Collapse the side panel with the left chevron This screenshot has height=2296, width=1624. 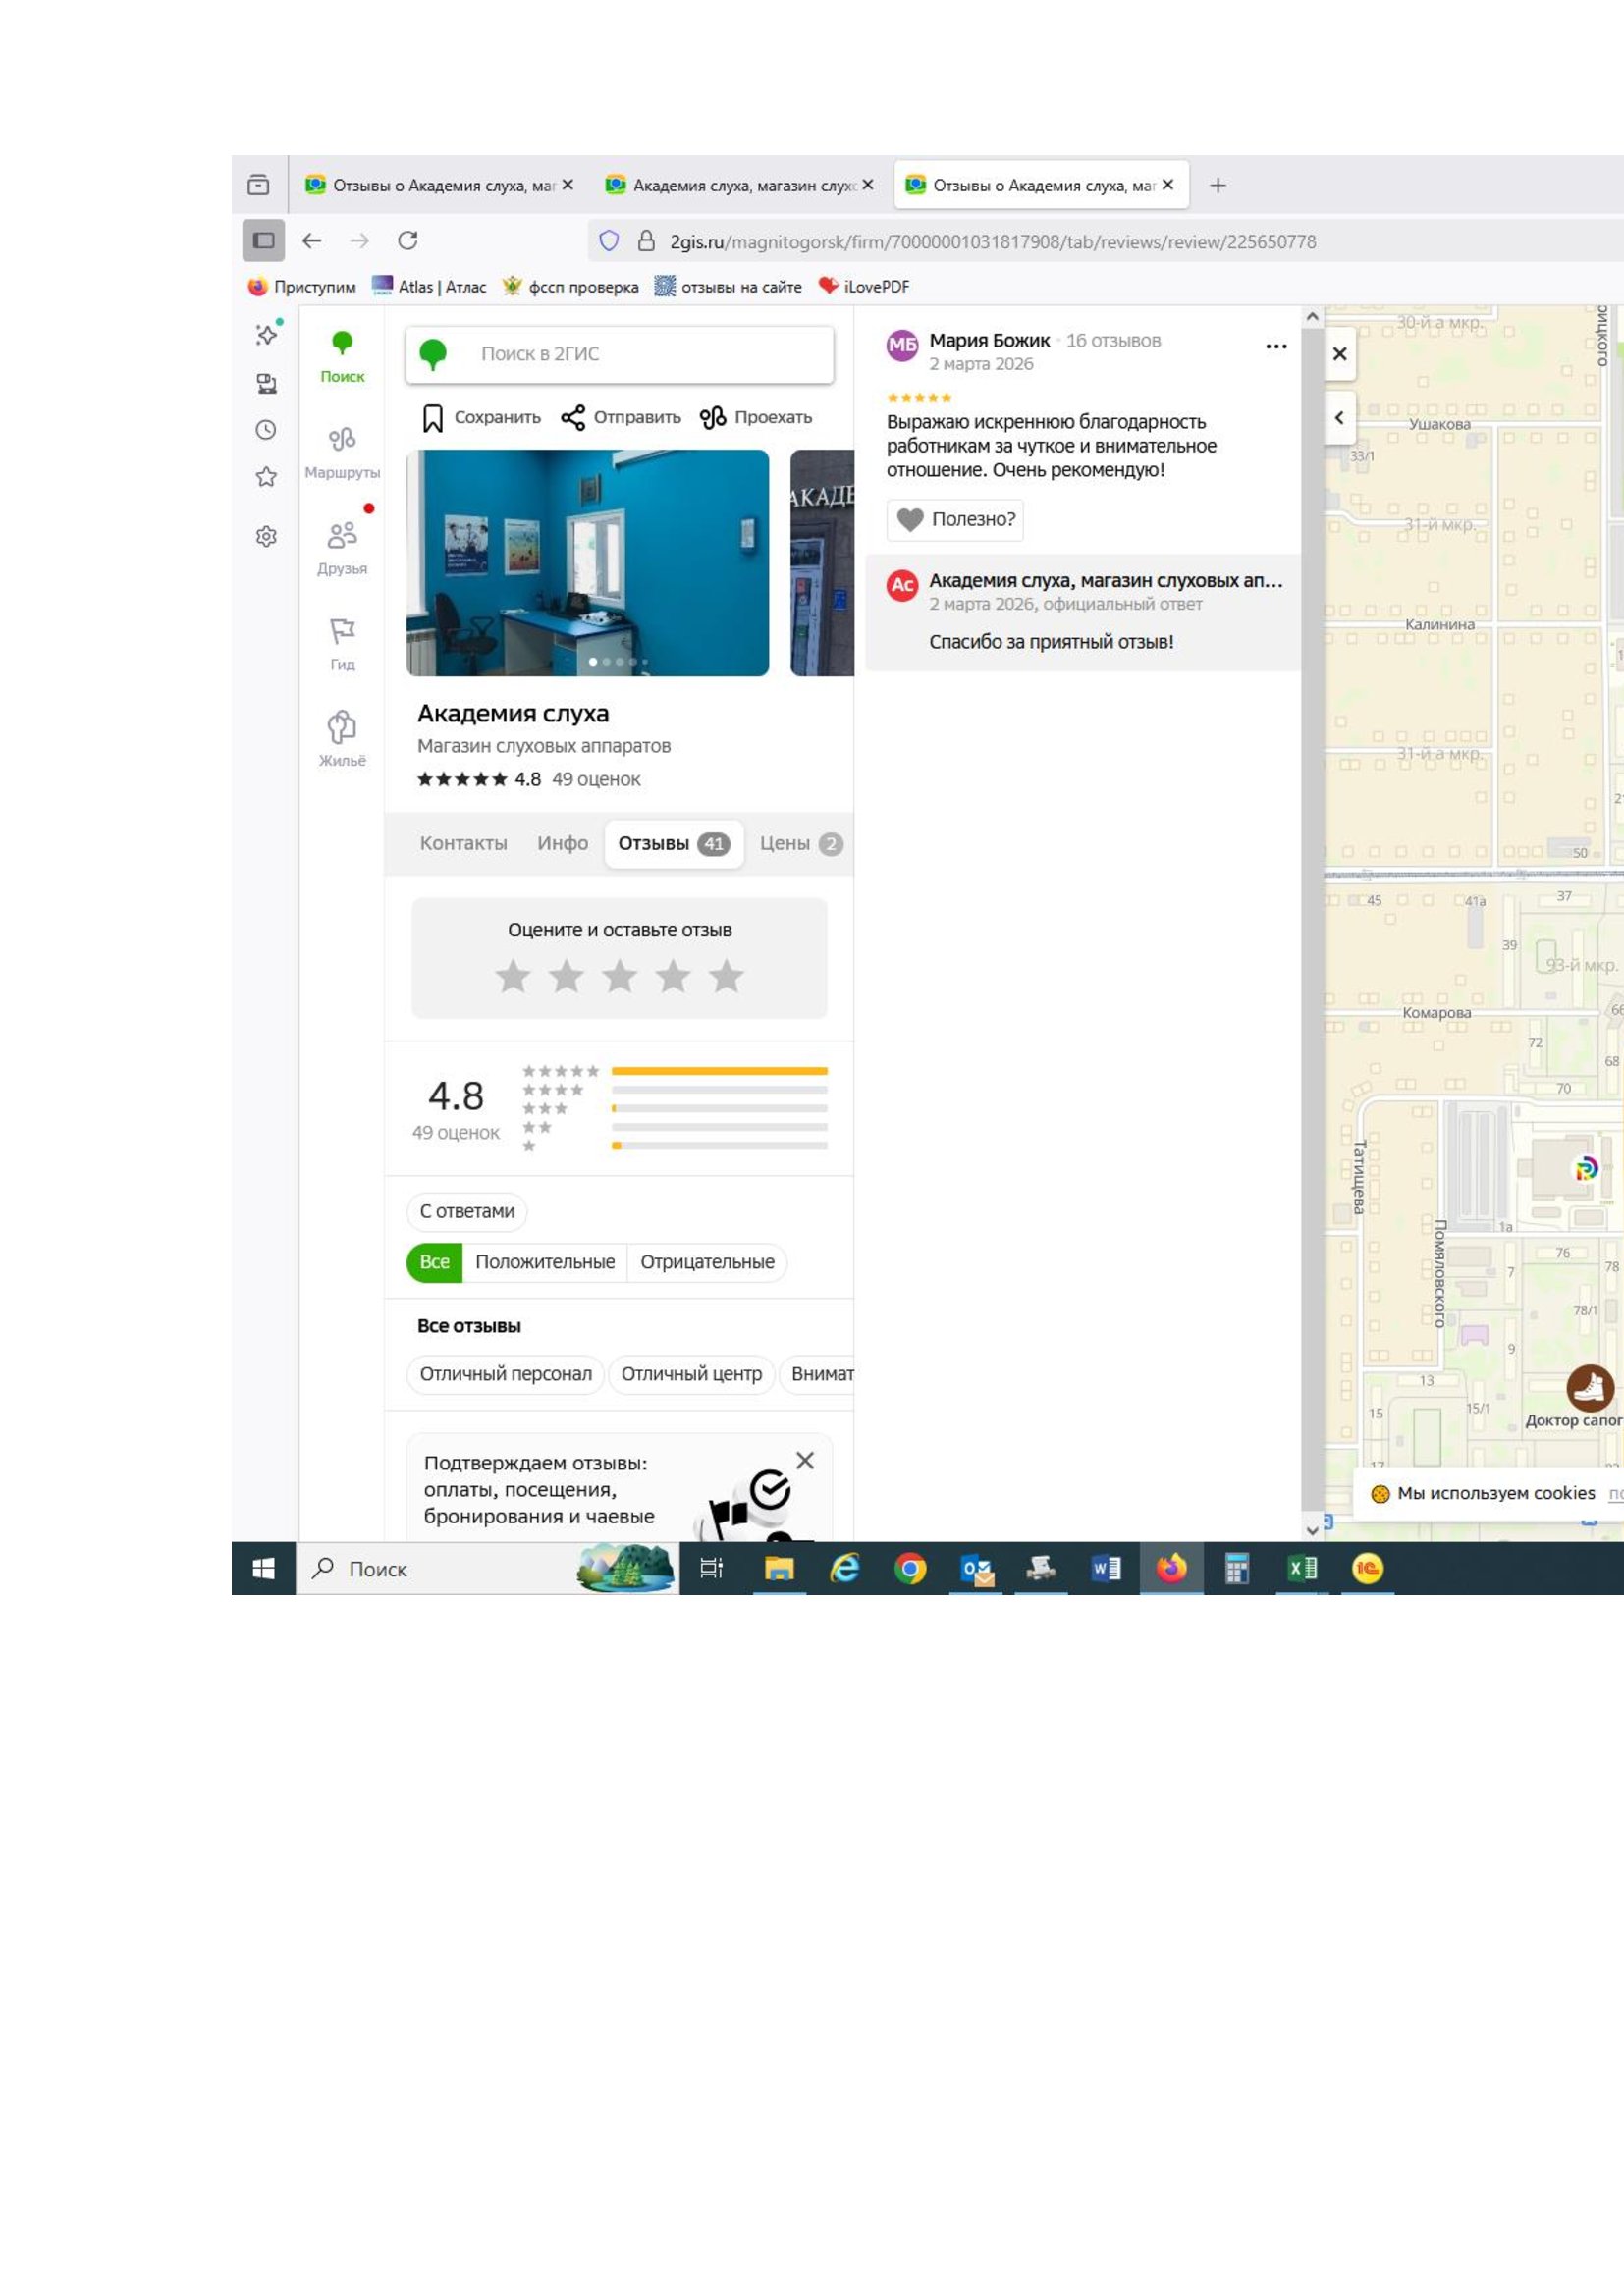(1339, 418)
